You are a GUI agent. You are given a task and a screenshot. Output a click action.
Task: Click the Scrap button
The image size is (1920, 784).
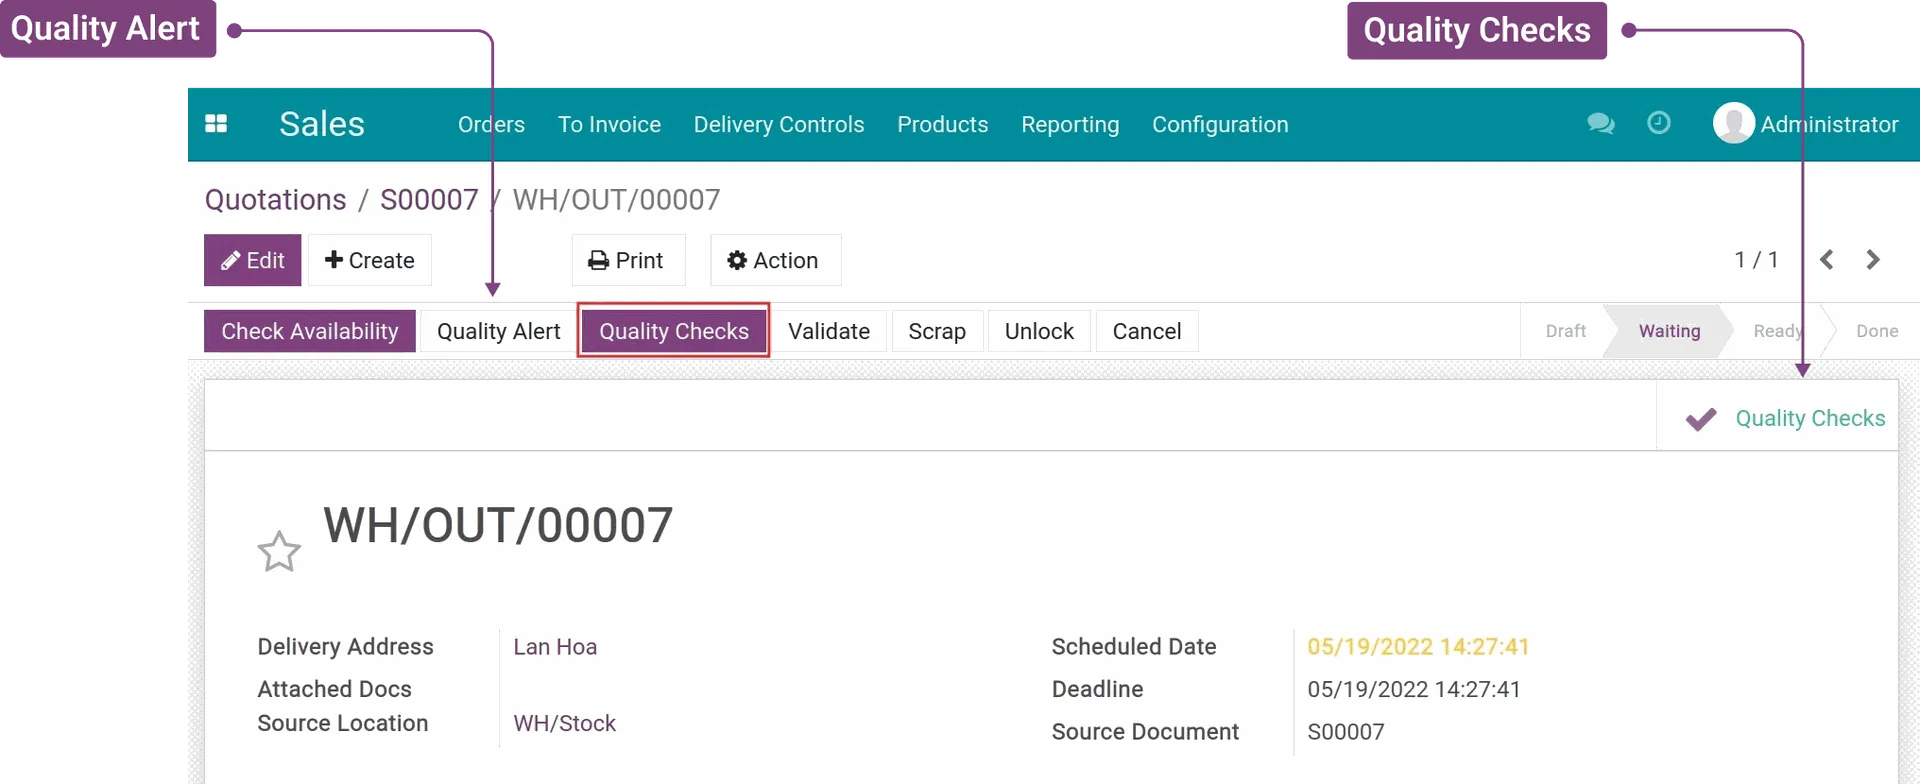pyautogui.click(x=937, y=331)
